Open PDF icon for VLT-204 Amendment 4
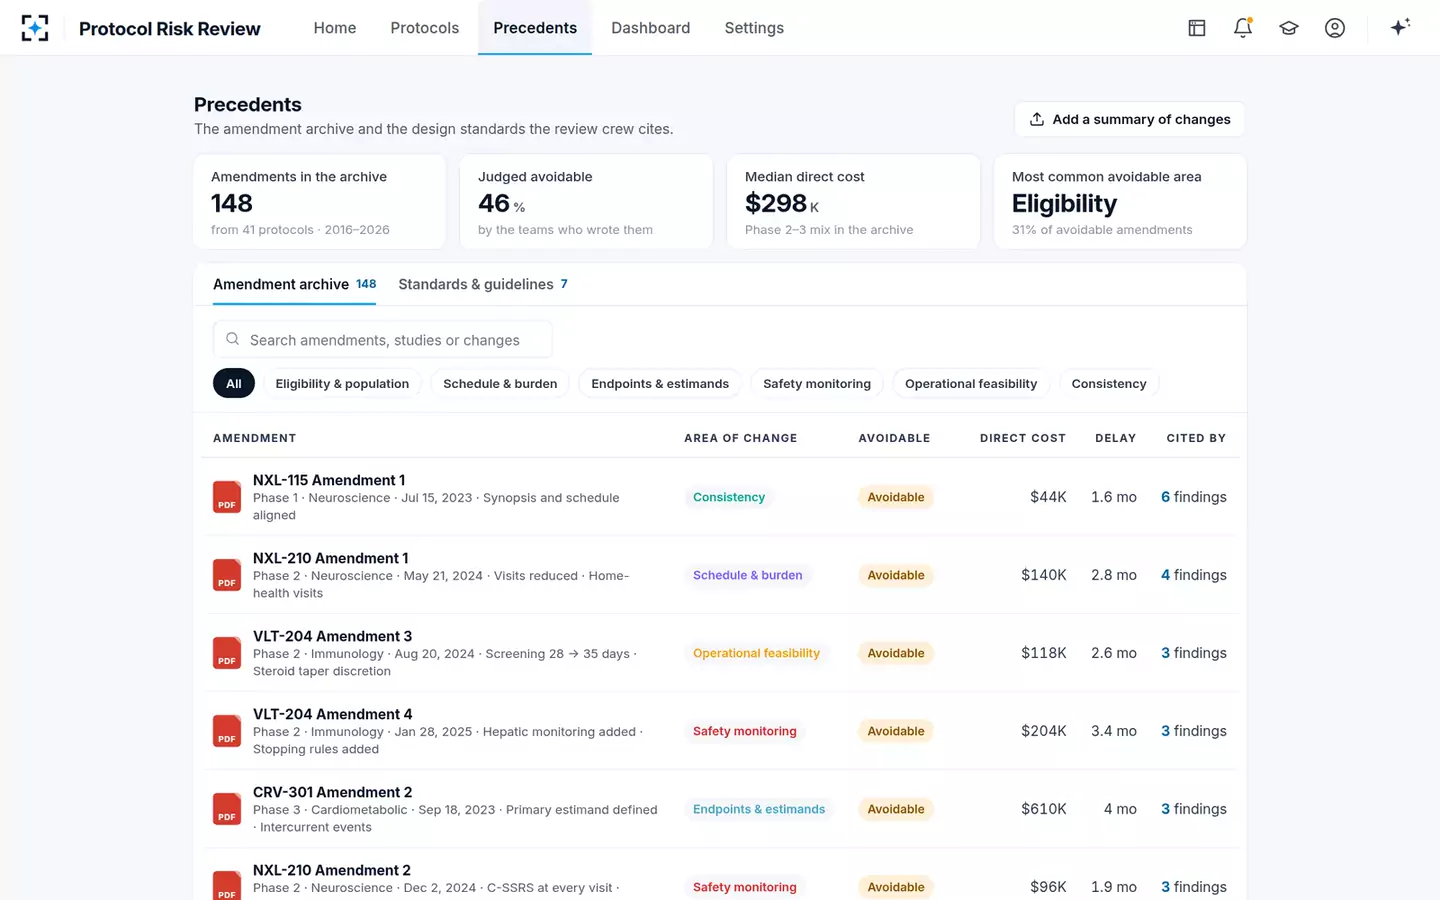 227,731
